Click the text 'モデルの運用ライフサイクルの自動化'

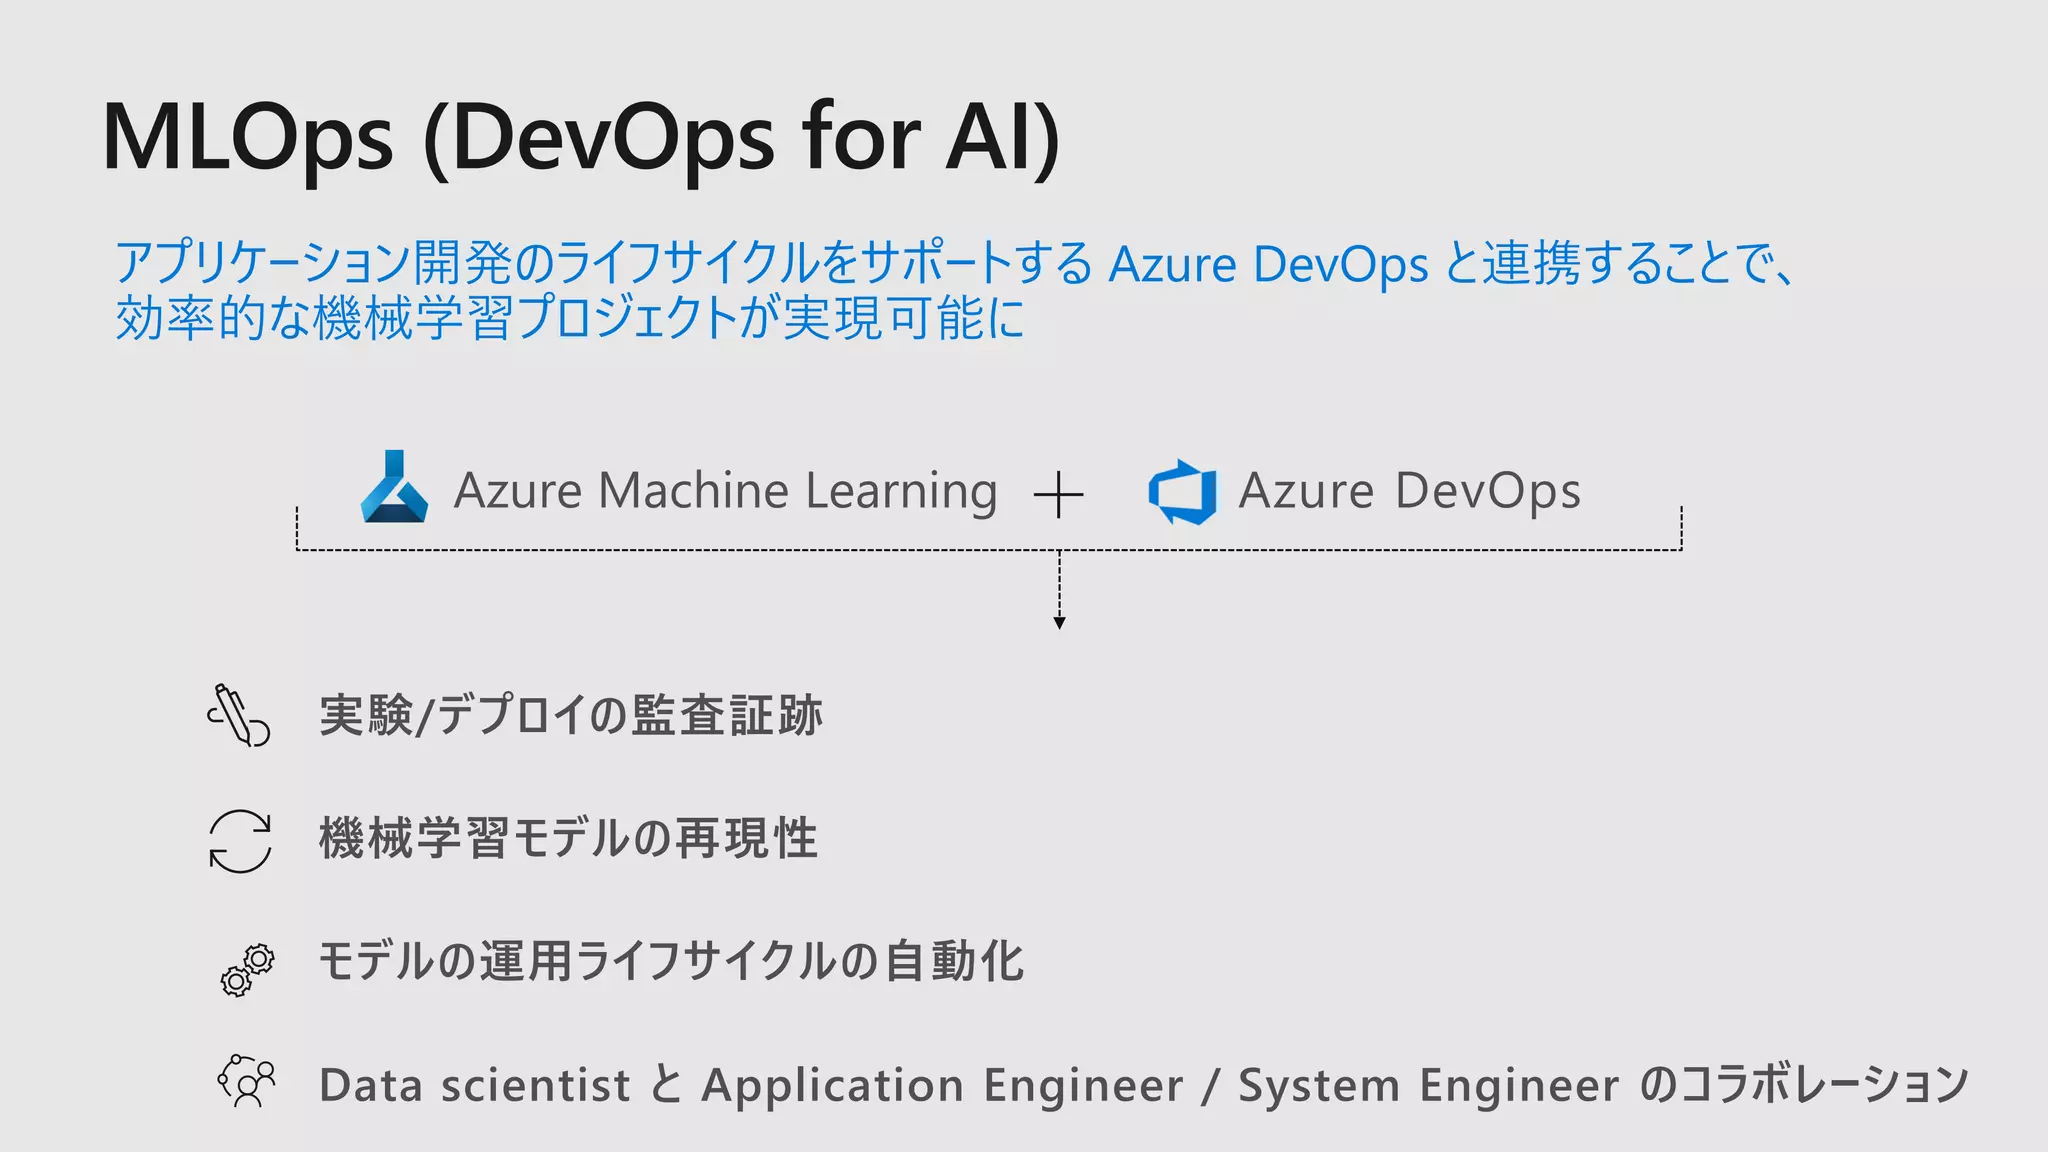coord(671,961)
